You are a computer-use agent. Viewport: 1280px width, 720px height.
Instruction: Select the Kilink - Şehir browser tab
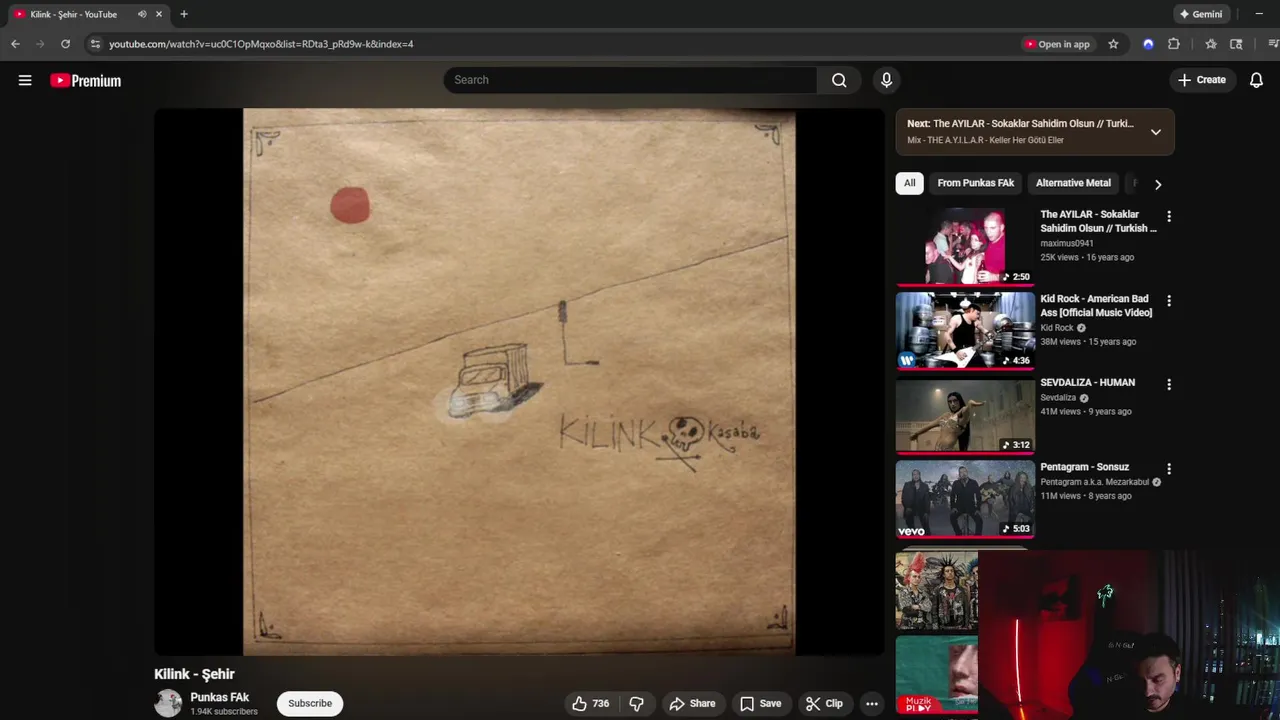[x=86, y=14]
